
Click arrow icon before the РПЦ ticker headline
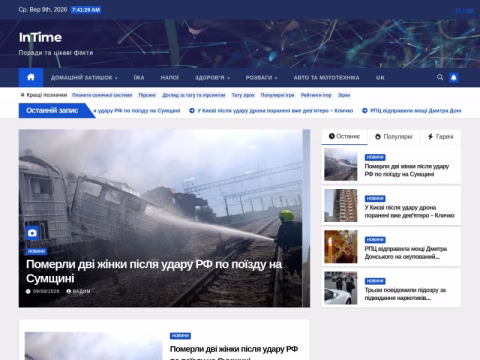[365, 111]
